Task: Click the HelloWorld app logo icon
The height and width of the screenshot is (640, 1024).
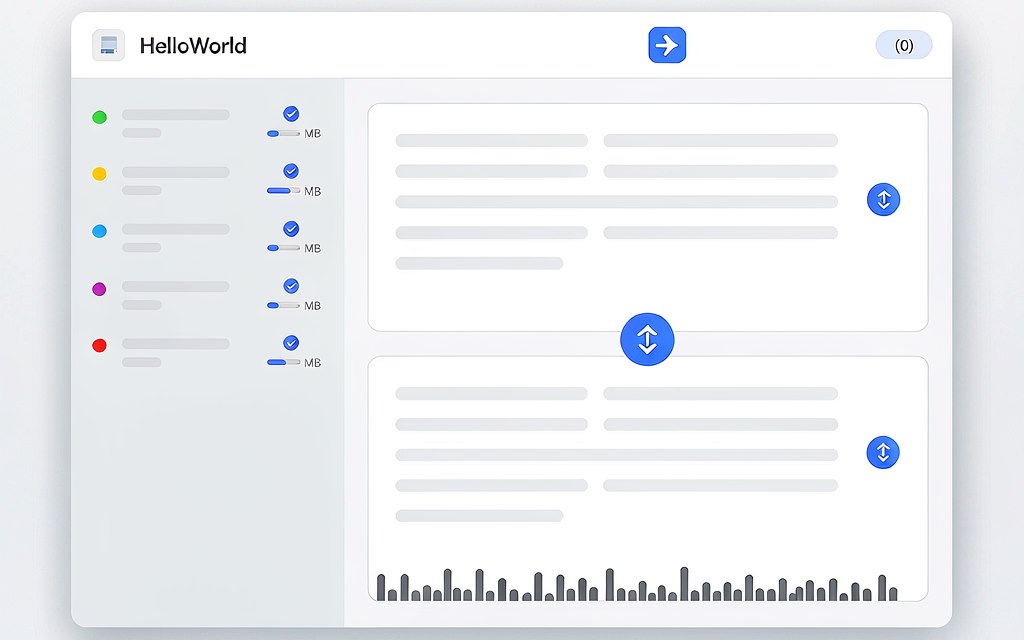Action: [x=108, y=45]
